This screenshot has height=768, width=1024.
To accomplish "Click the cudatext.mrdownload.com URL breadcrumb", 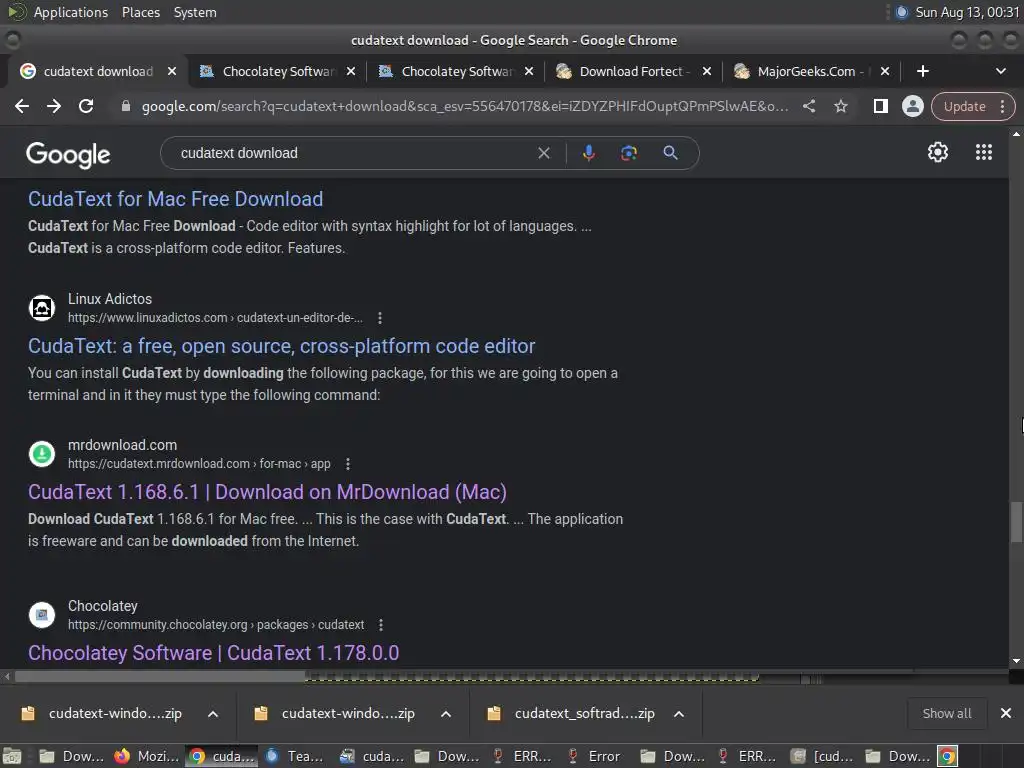I will 199,464.
